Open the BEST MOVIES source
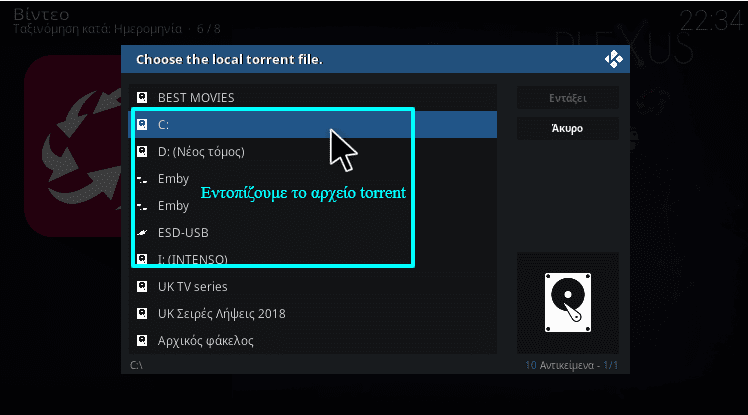The image size is (748, 415). (x=313, y=98)
